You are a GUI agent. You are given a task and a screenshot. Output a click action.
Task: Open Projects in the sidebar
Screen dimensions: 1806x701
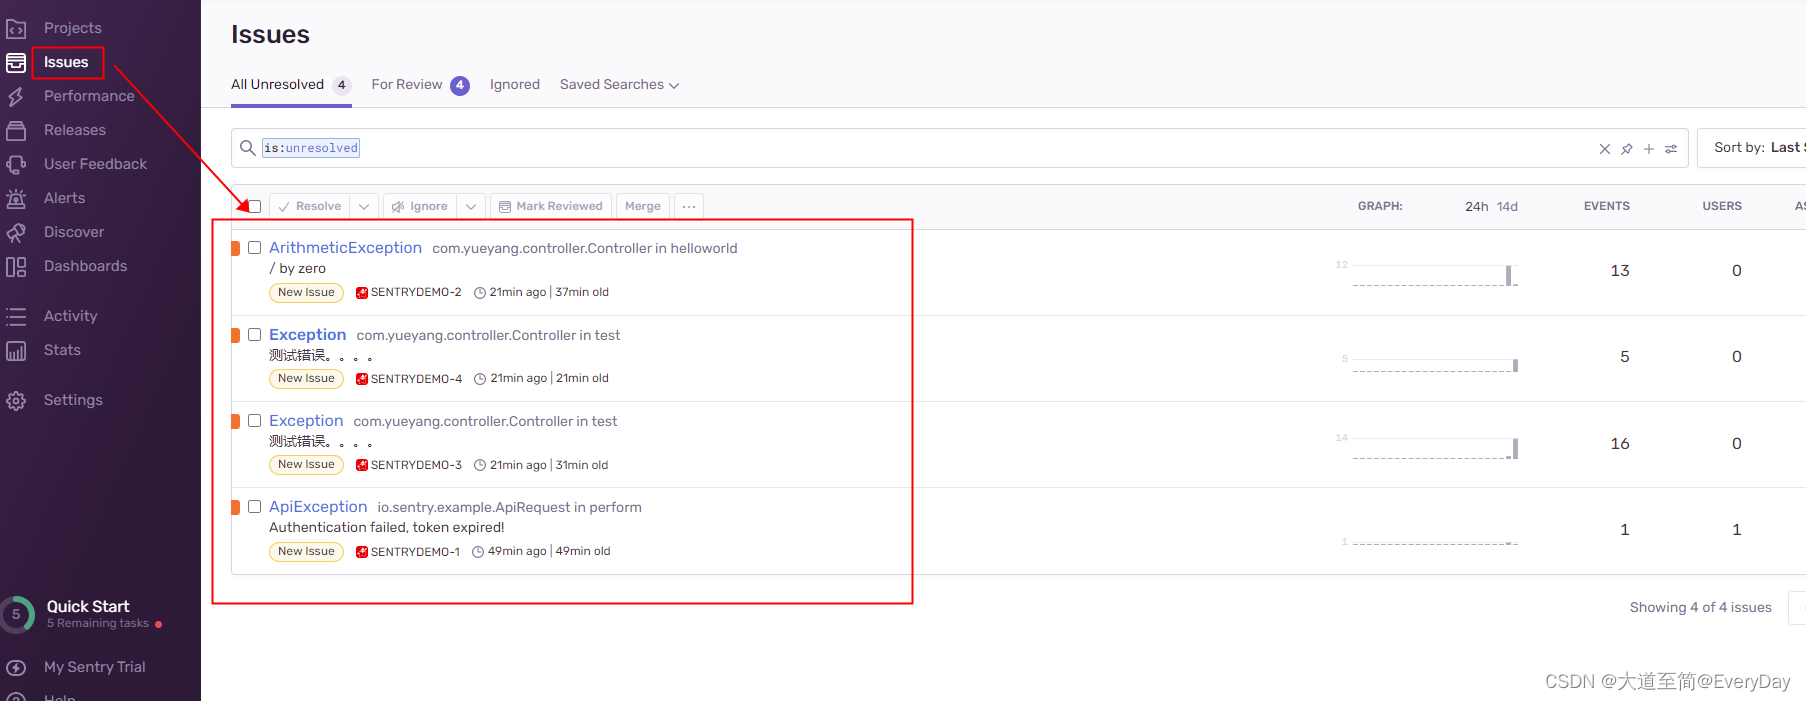point(72,28)
